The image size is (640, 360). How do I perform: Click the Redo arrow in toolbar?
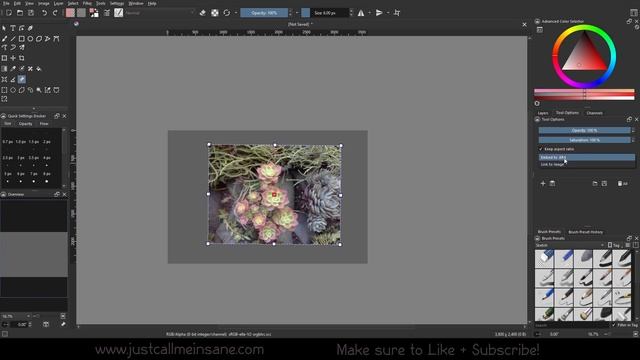pyautogui.click(x=55, y=13)
